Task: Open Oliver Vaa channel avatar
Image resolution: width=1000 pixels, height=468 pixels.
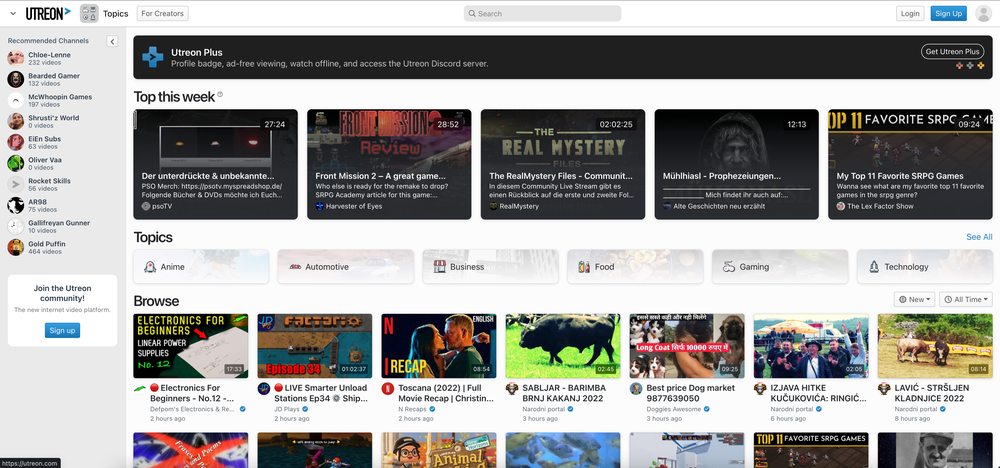Action: pyautogui.click(x=15, y=163)
